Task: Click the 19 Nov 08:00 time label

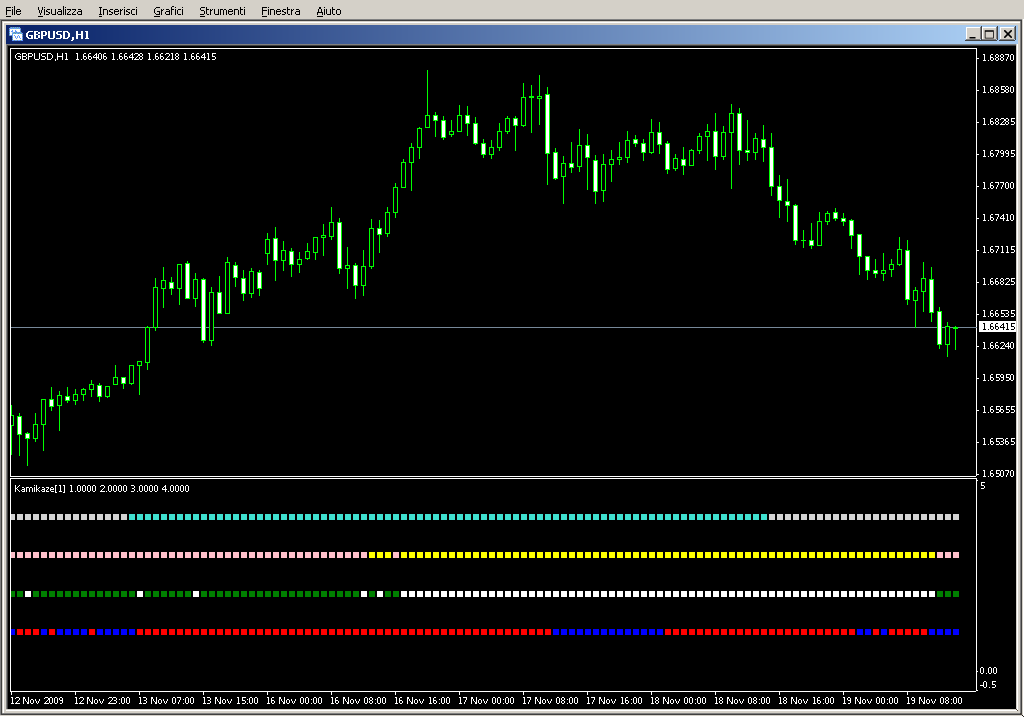Action: click(x=934, y=701)
